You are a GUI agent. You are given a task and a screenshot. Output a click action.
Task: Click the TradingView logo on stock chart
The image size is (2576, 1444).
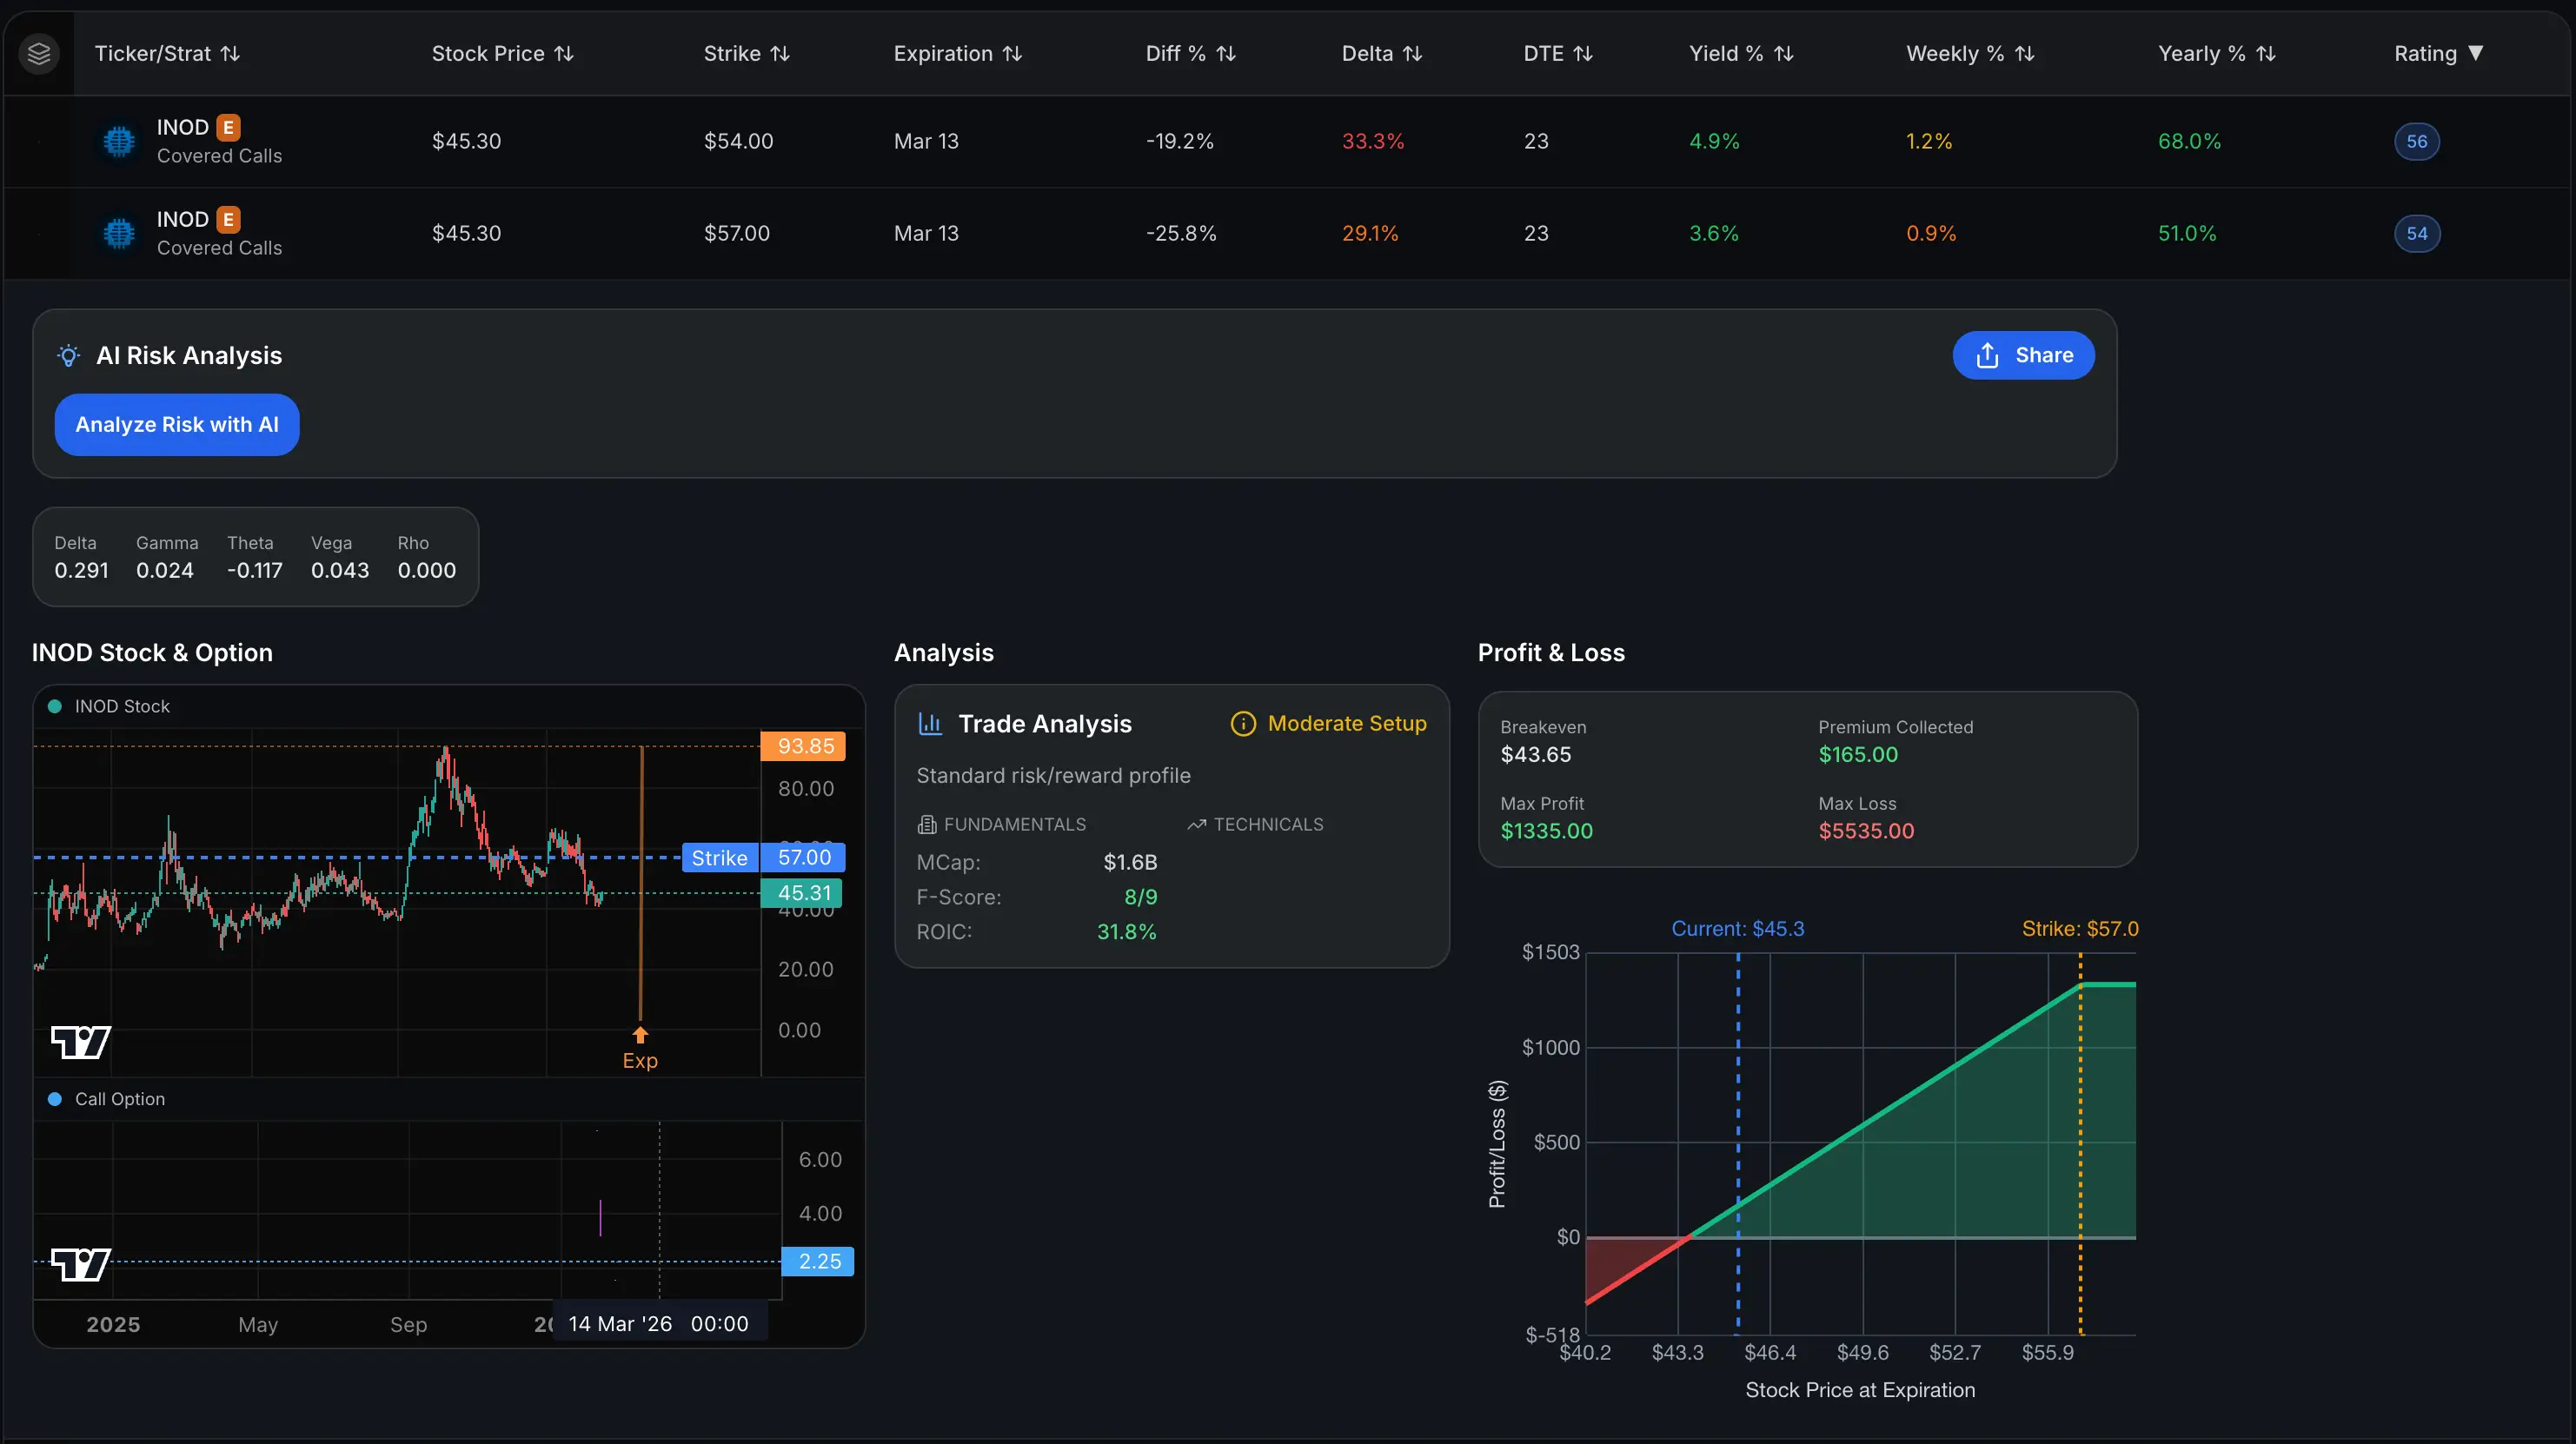[80, 1043]
